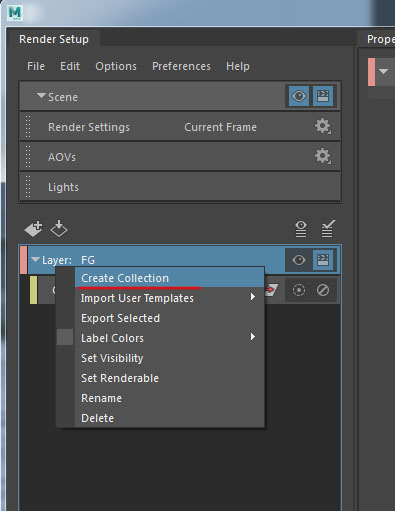This screenshot has width=395, height=511.
Task: Choose Create Collection from context menu
Action: click(169, 278)
